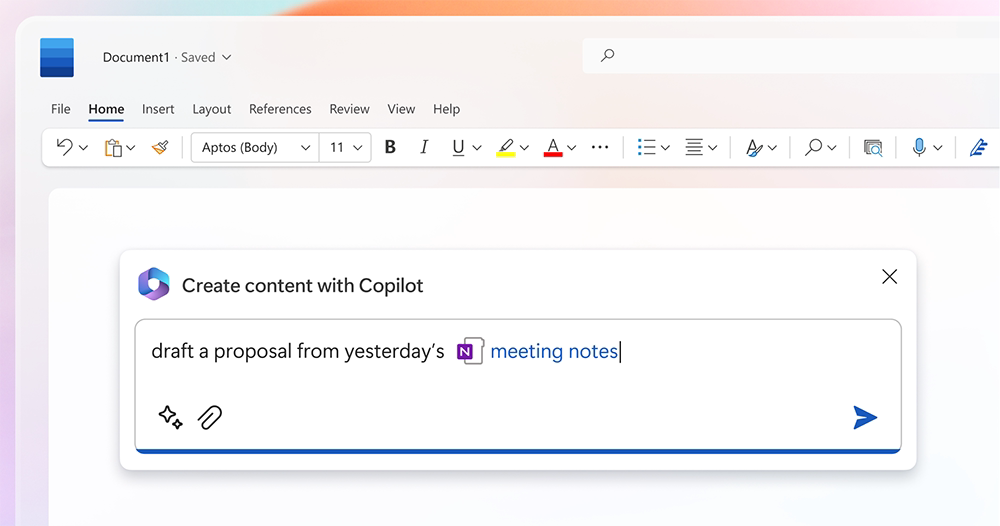This screenshot has width=1000, height=526.
Task: Click the Copilot sparkle inspire icon
Action: [170, 417]
